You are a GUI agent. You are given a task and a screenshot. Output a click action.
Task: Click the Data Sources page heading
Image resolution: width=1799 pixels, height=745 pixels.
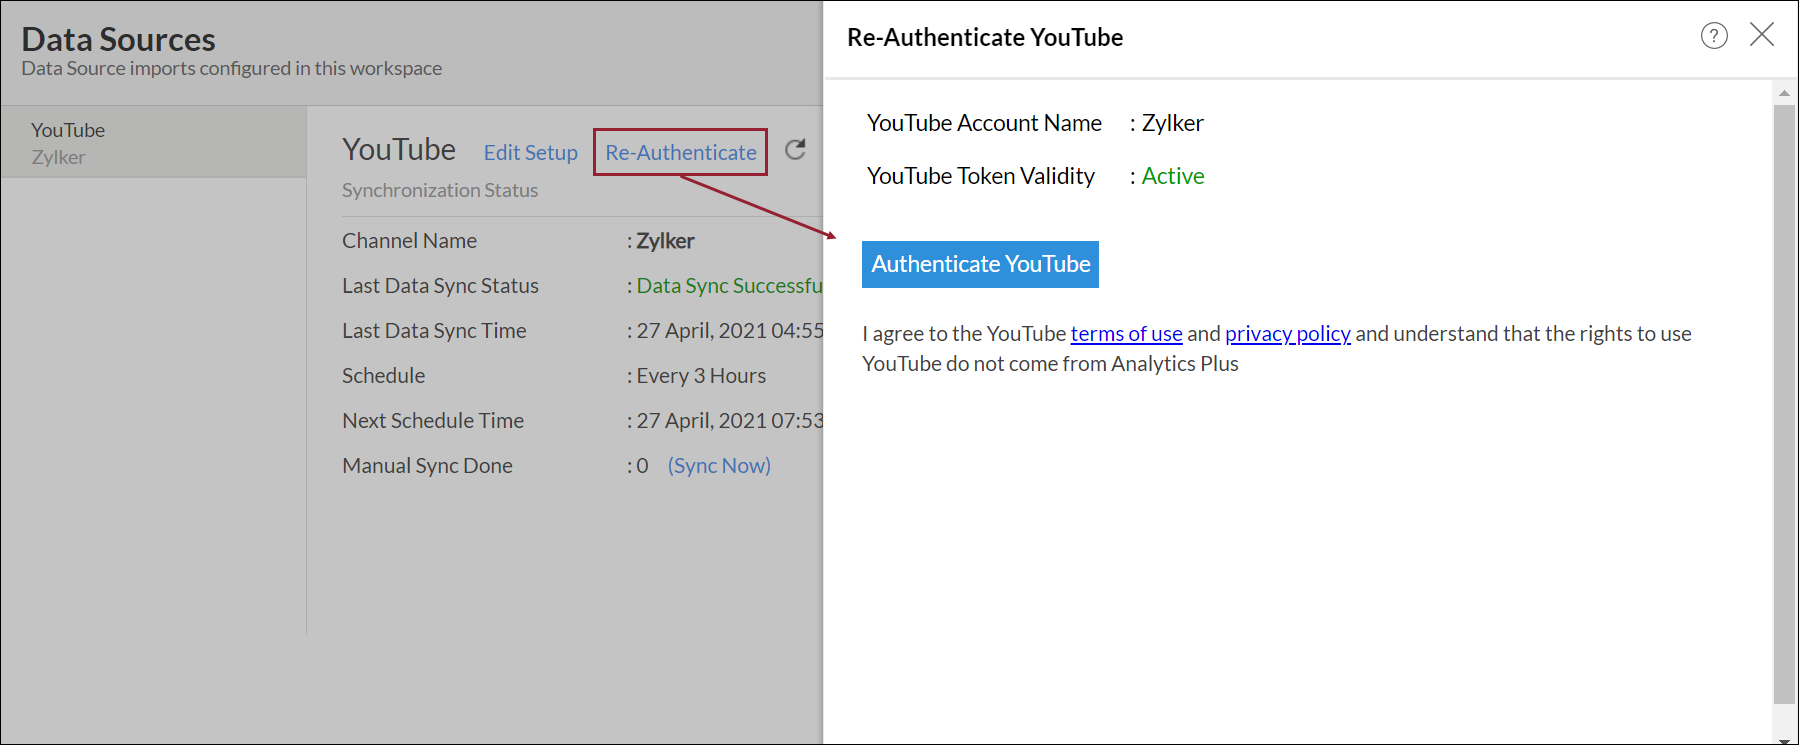[118, 39]
